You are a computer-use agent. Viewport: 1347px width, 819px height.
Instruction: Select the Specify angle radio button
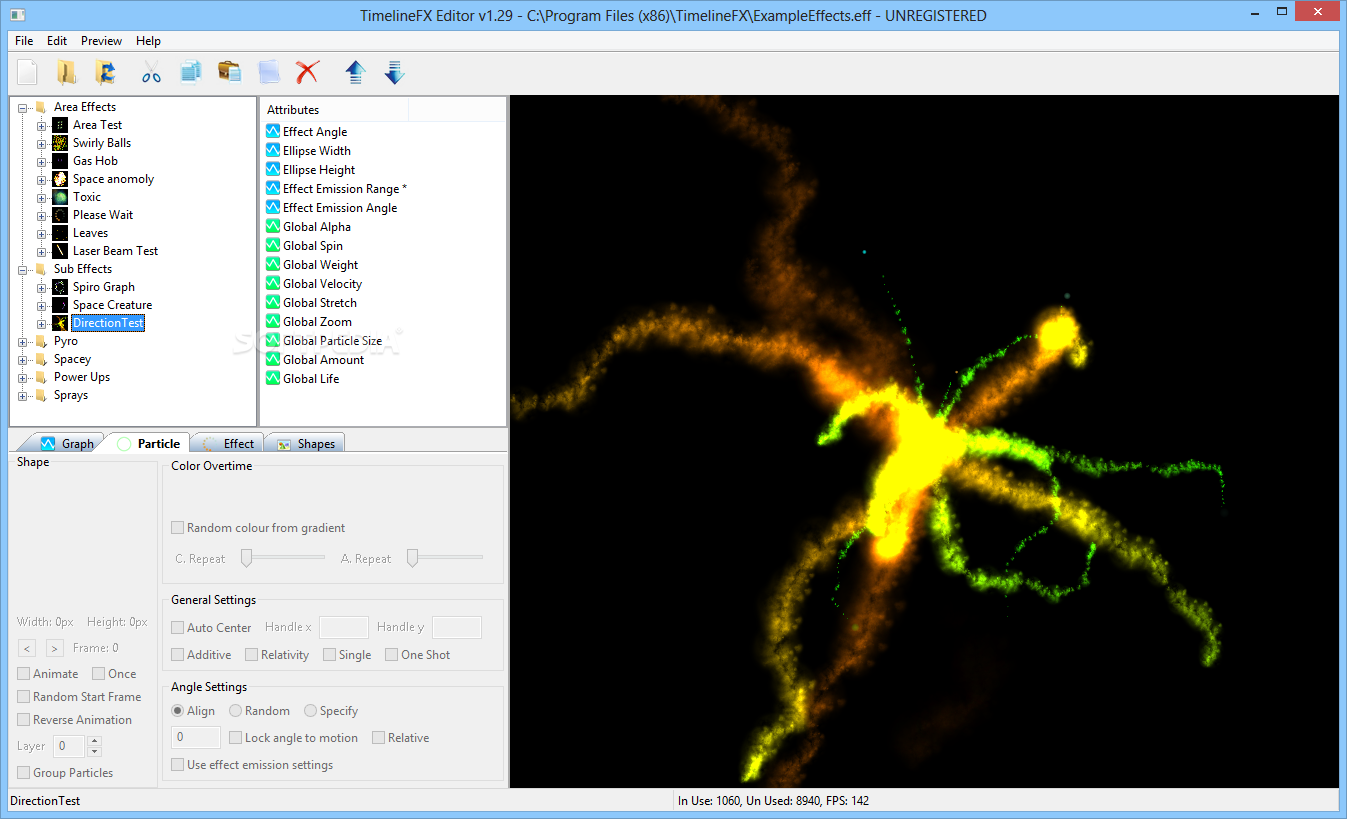coord(310,711)
